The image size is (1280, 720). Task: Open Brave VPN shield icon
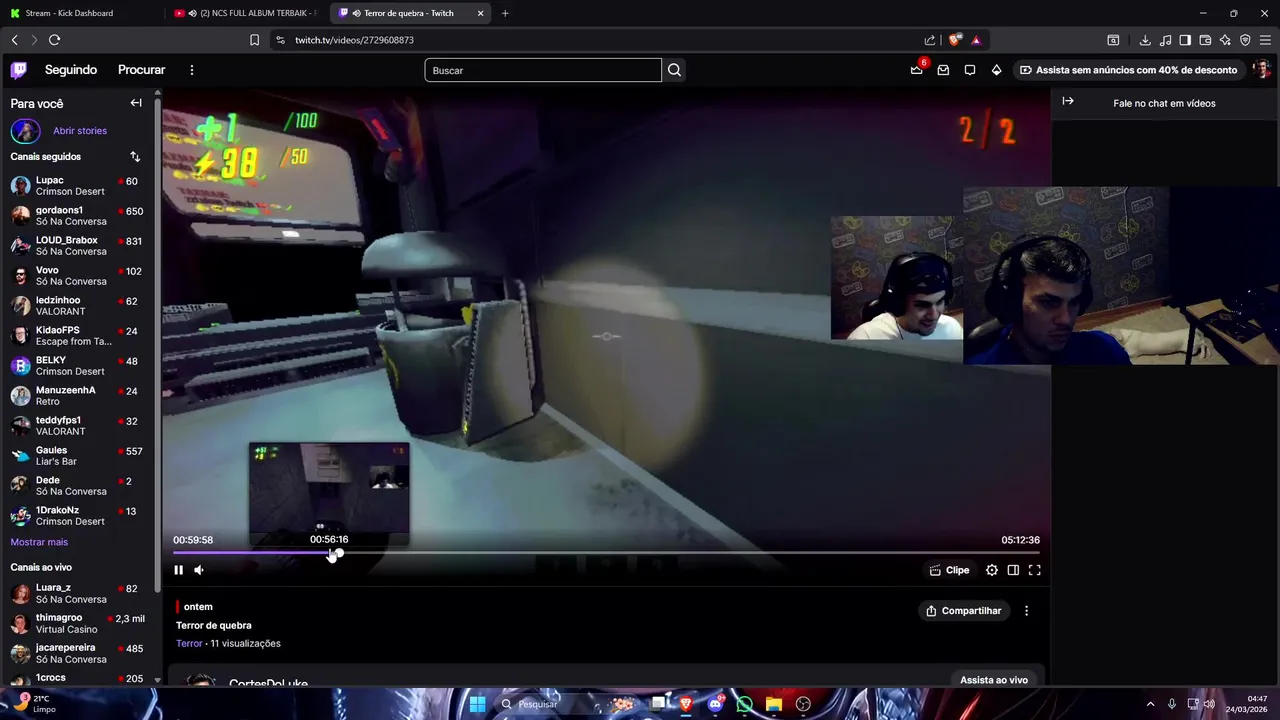click(1245, 40)
